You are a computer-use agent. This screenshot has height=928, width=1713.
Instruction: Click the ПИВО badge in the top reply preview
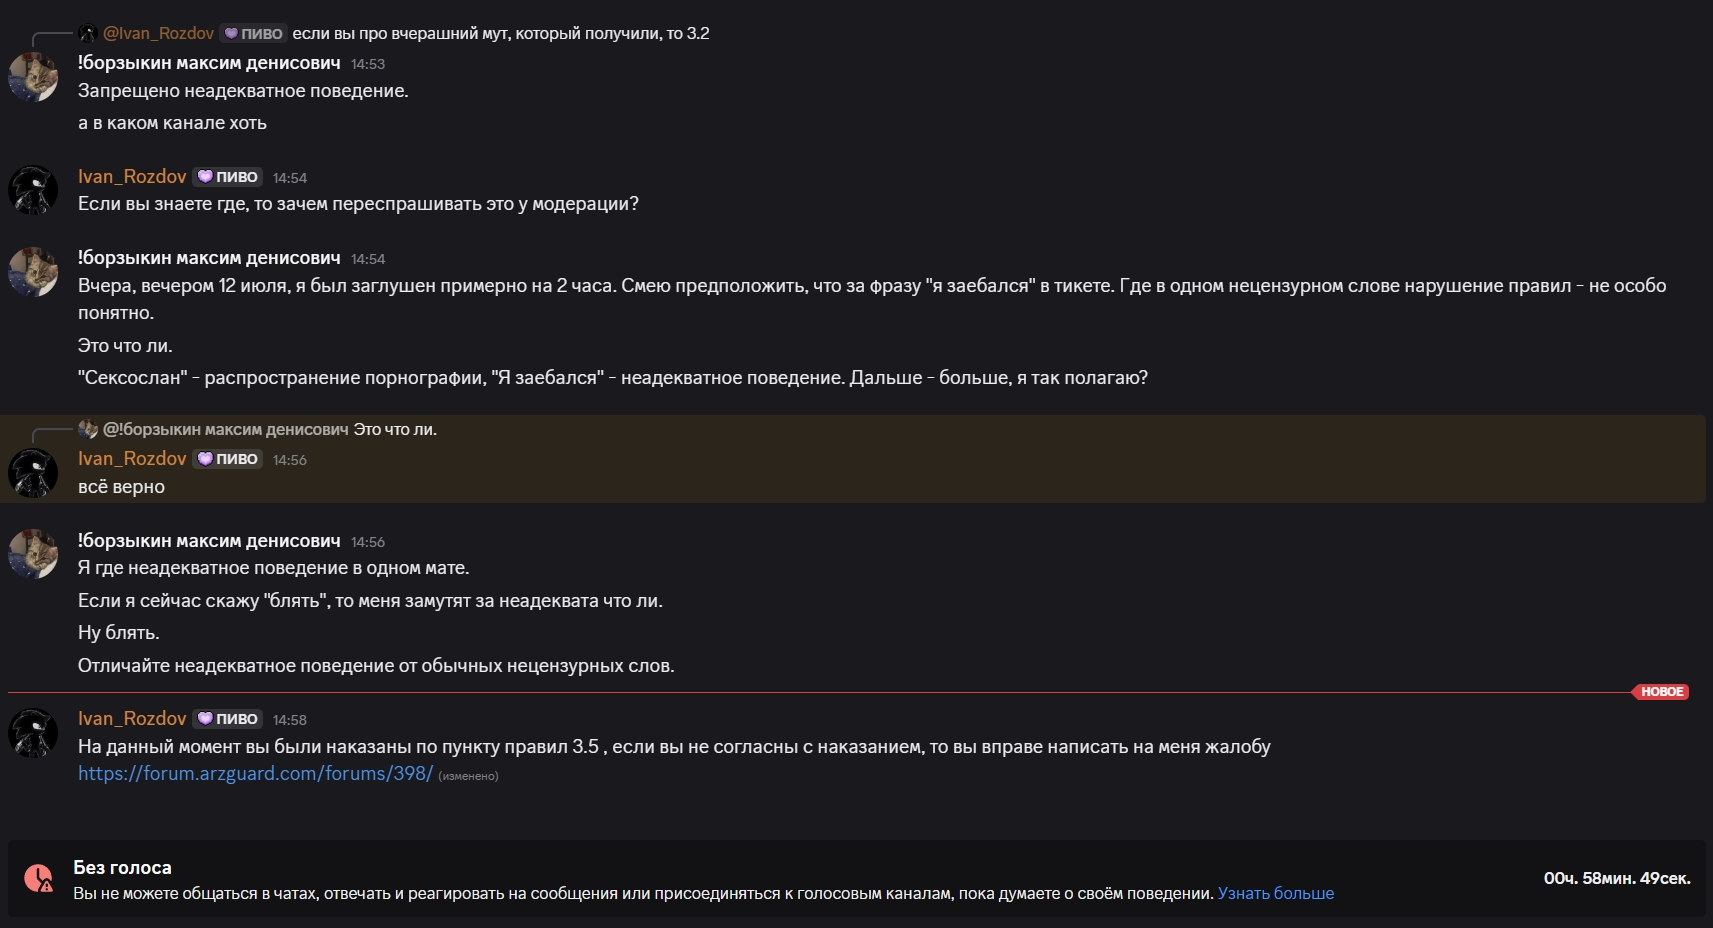coord(253,33)
